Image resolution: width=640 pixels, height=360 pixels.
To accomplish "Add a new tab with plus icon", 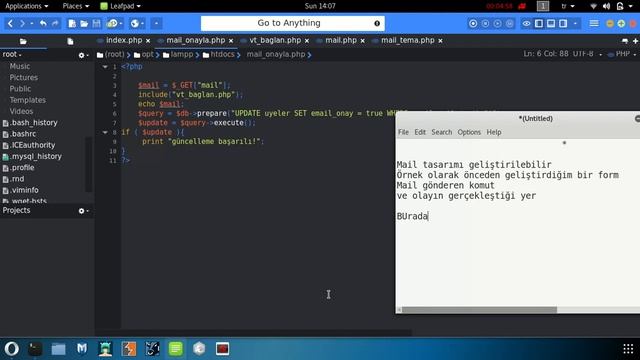I will coord(635,41).
